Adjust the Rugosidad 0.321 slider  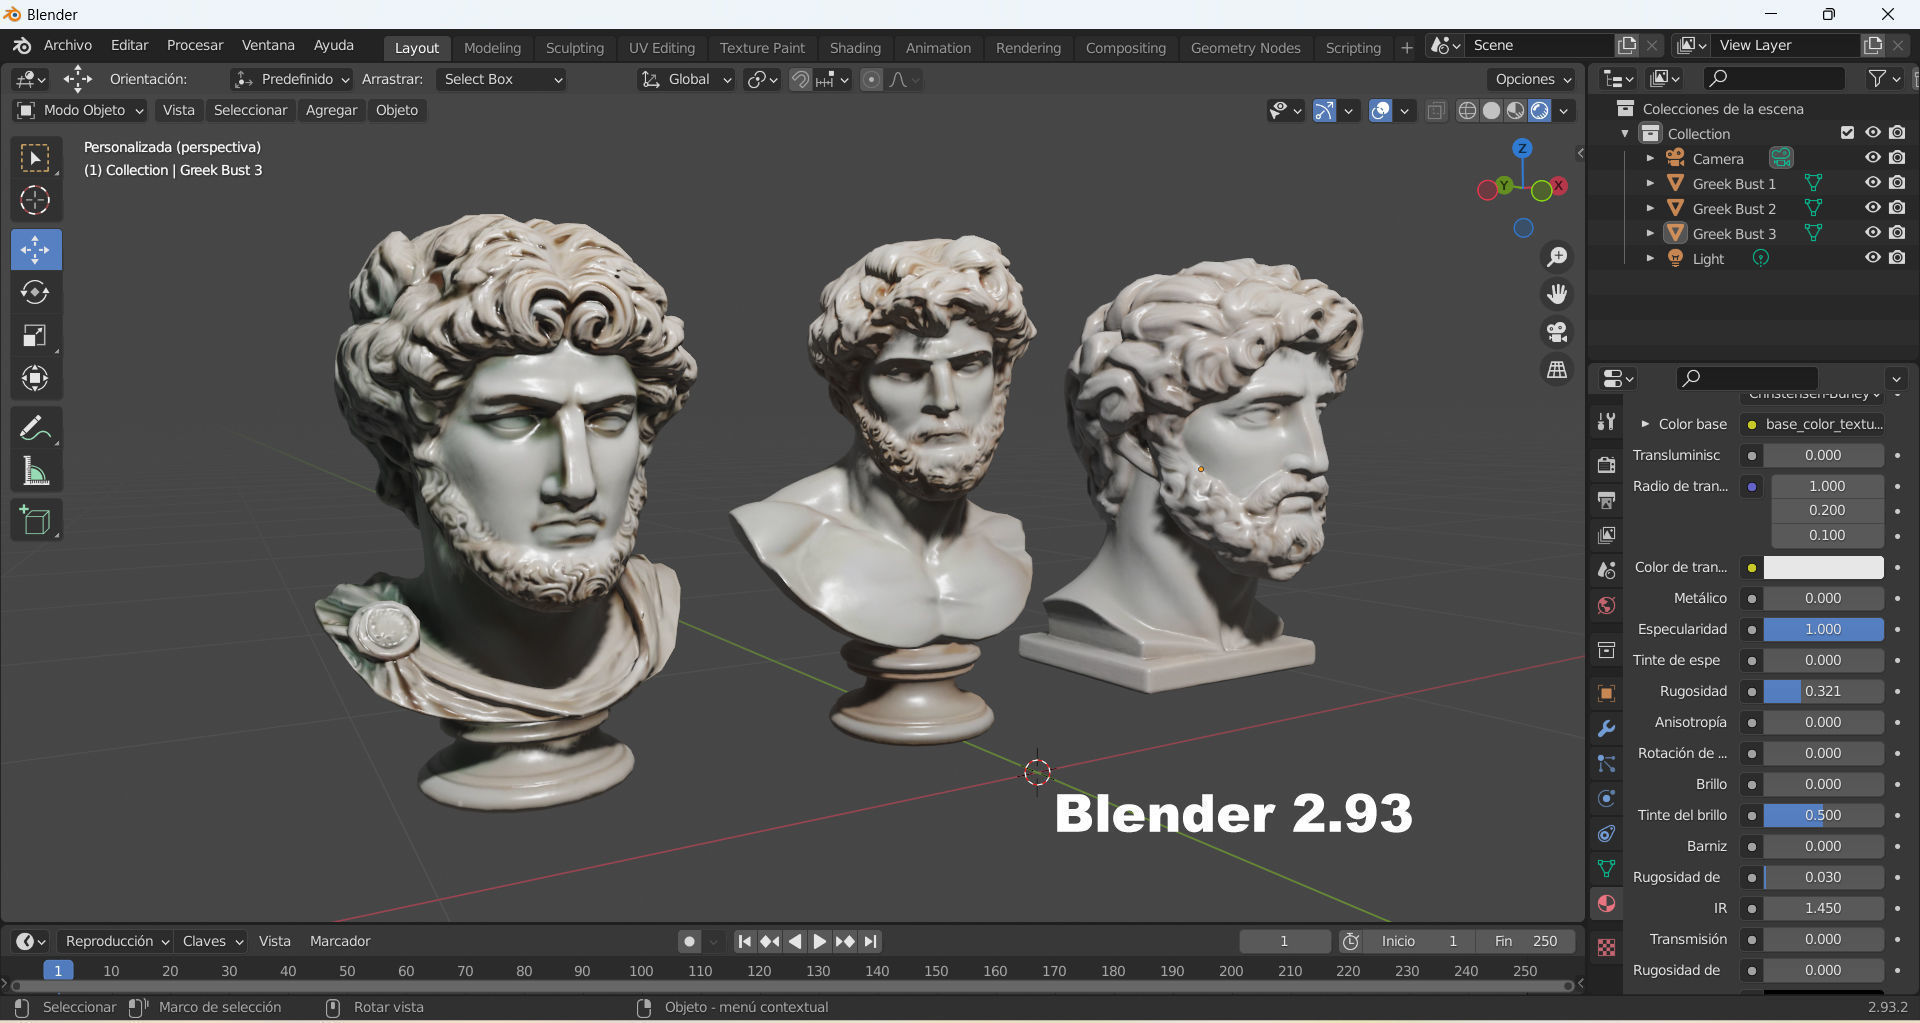(1823, 691)
